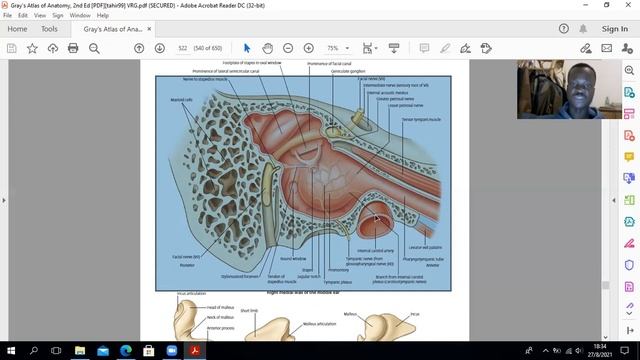Open the Protect shield side tool

[629, 265]
